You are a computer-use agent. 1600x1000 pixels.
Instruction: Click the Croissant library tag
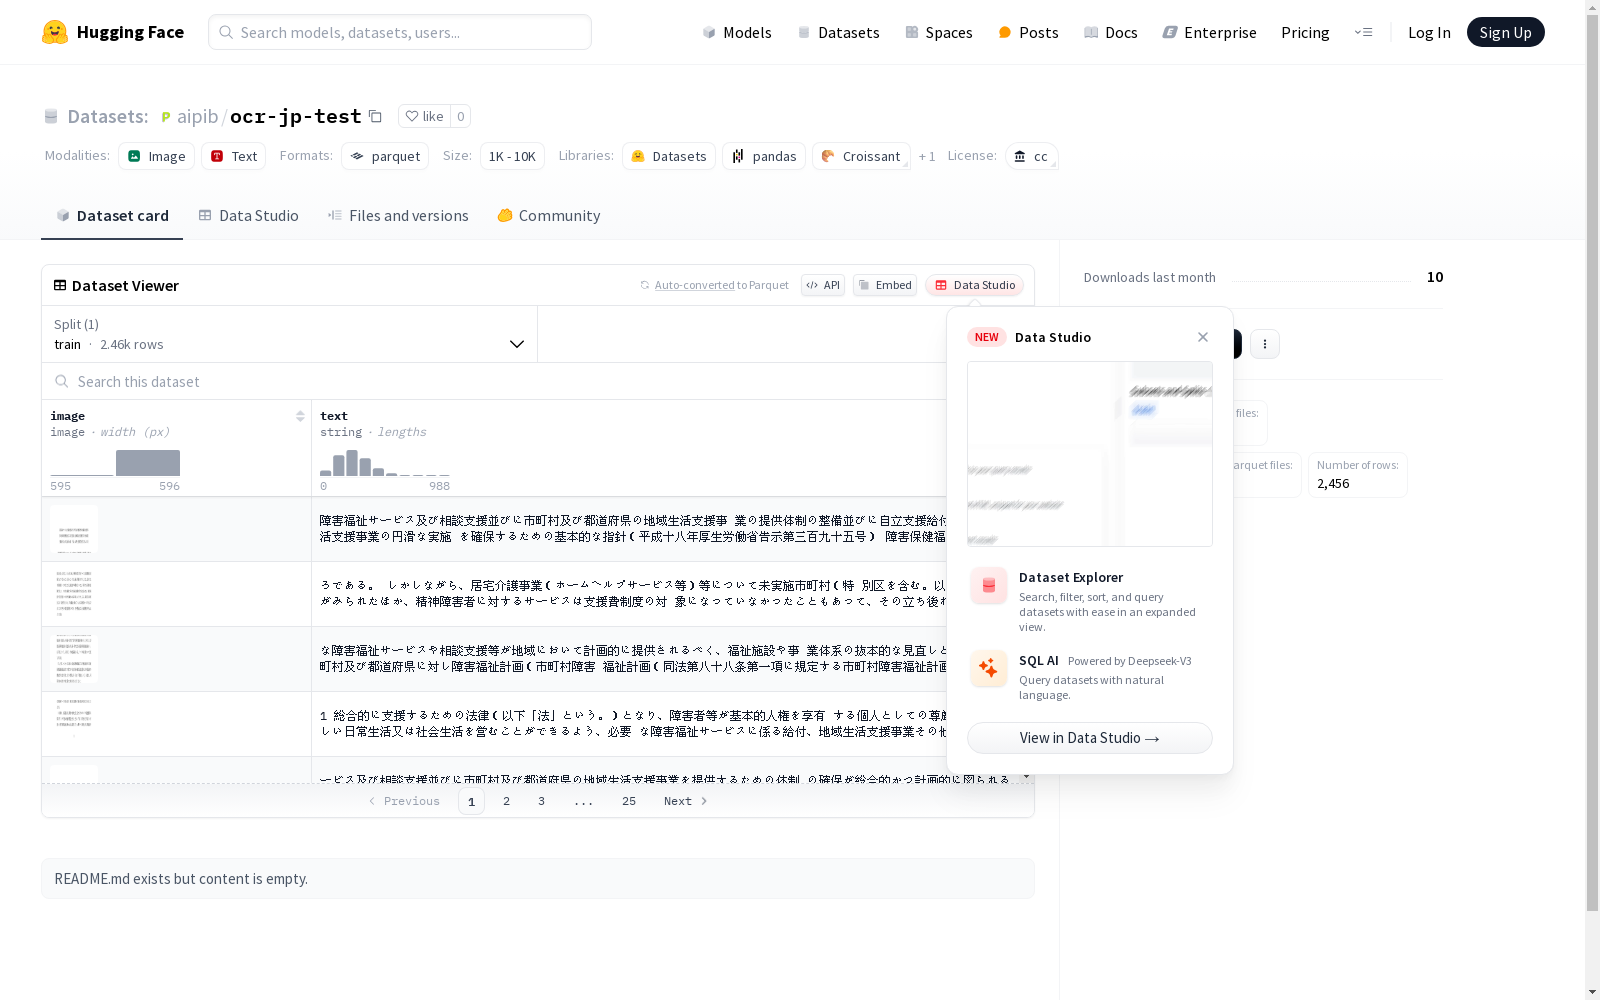point(861,156)
